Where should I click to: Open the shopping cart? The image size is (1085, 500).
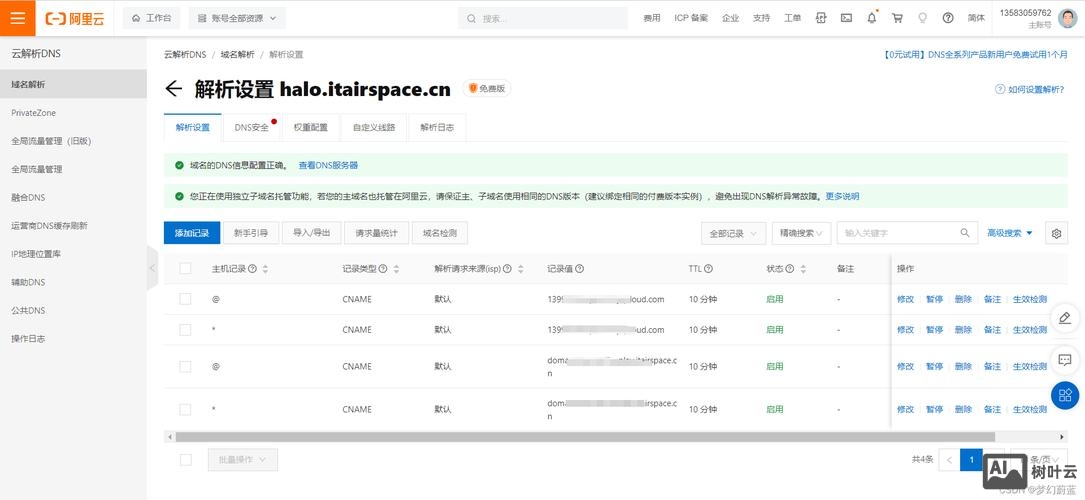(897, 19)
